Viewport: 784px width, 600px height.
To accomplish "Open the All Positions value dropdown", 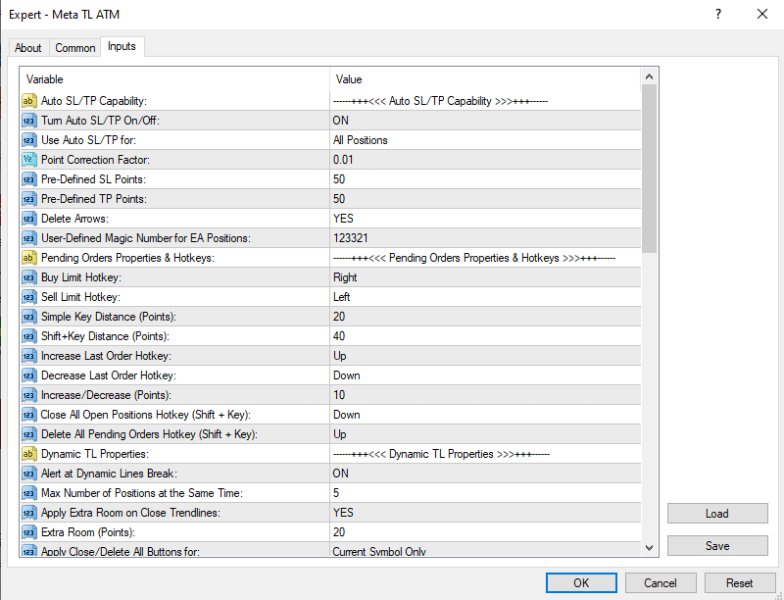I will tap(485, 140).
